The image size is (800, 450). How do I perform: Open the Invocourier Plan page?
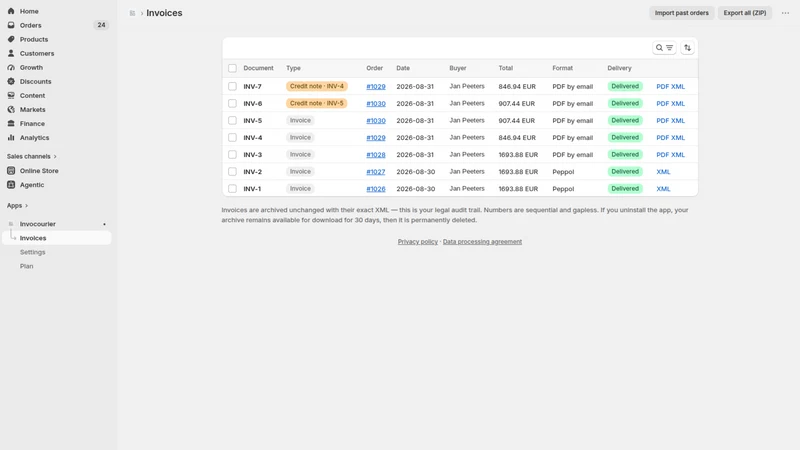point(27,266)
